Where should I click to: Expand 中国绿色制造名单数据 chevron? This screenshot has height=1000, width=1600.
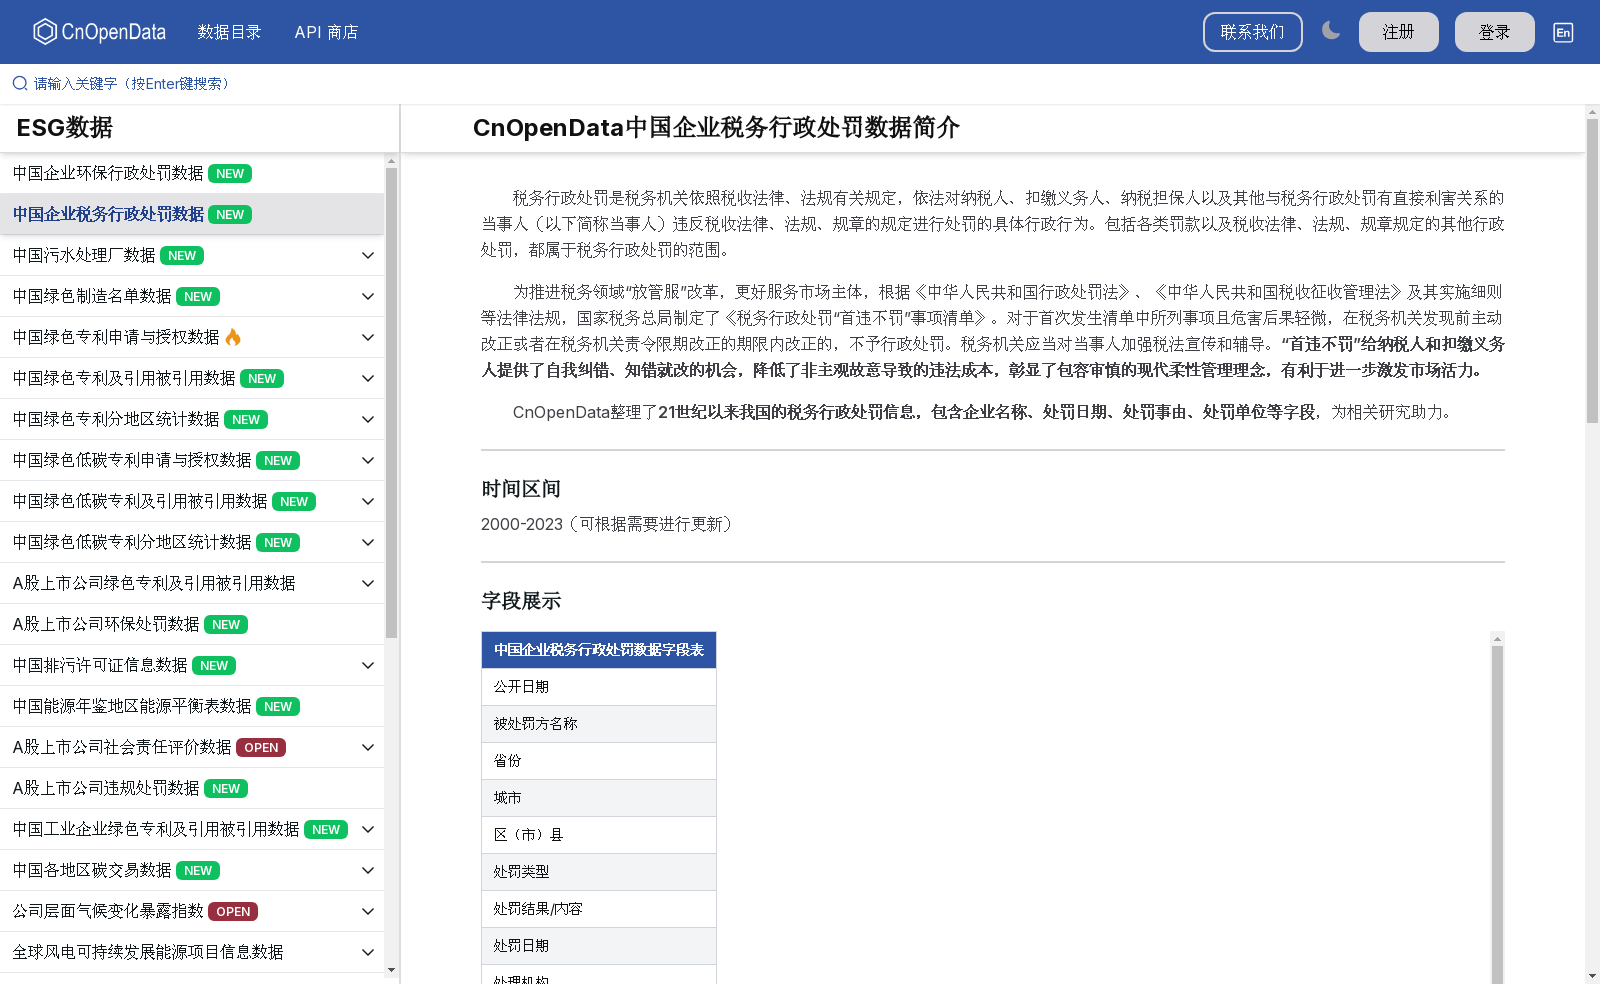click(367, 296)
